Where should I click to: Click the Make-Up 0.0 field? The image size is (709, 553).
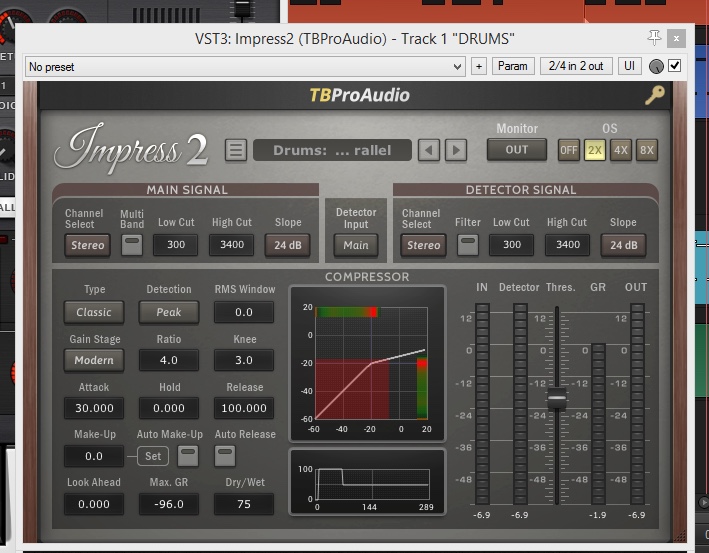pos(94,456)
